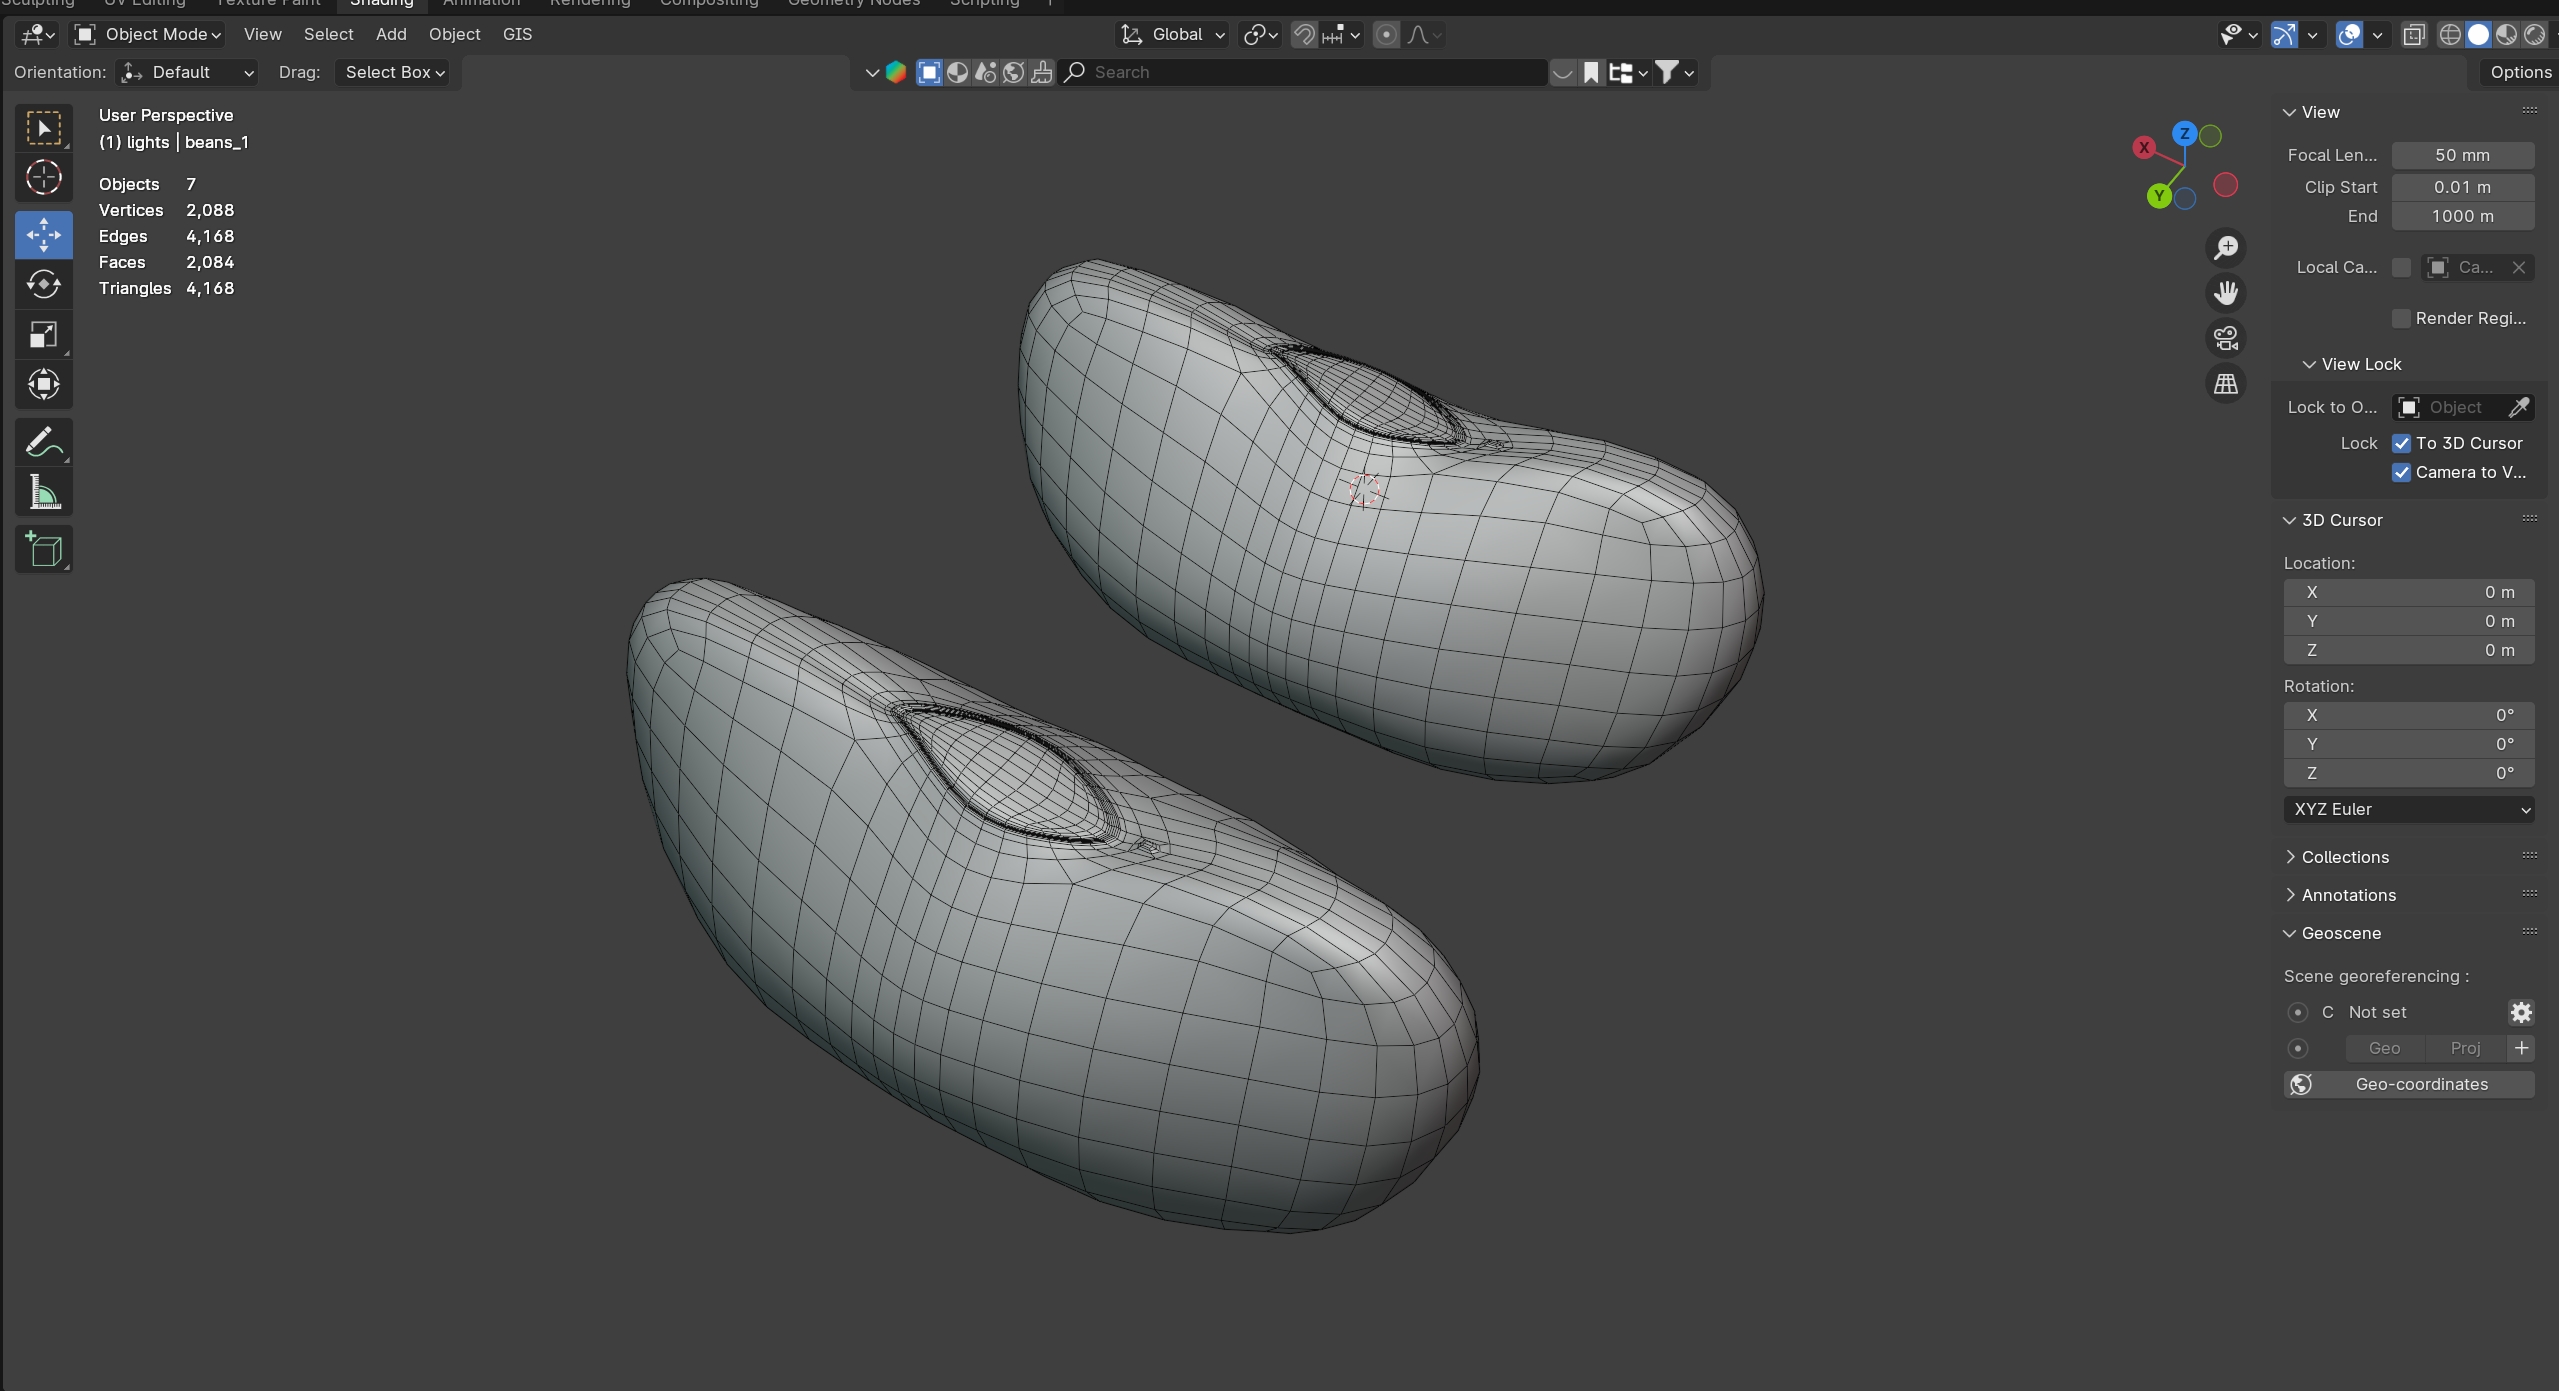2559x1391 pixels.
Task: Click the zoom magnifier viewport button
Action: [x=2225, y=248]
